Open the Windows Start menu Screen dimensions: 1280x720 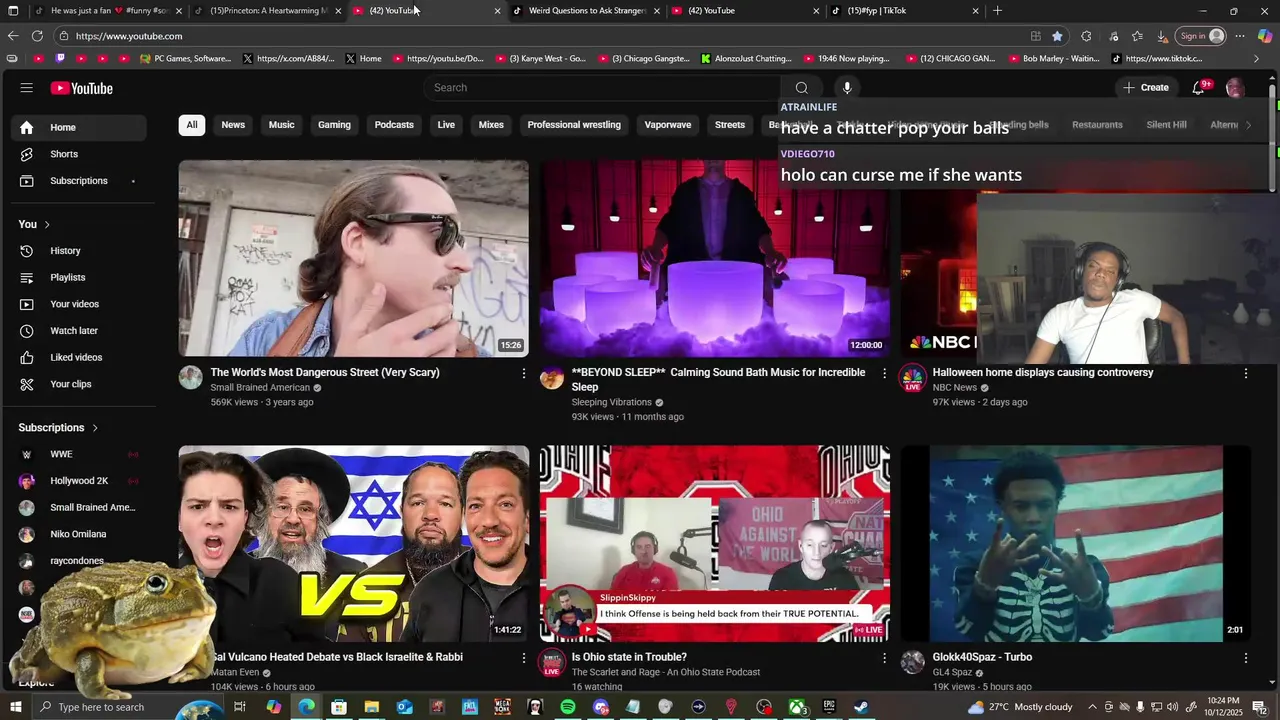coord(16,707)
